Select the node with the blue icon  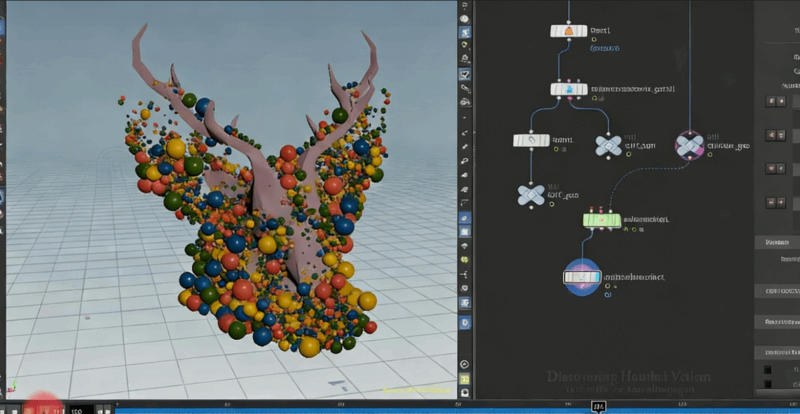point(569,90)
